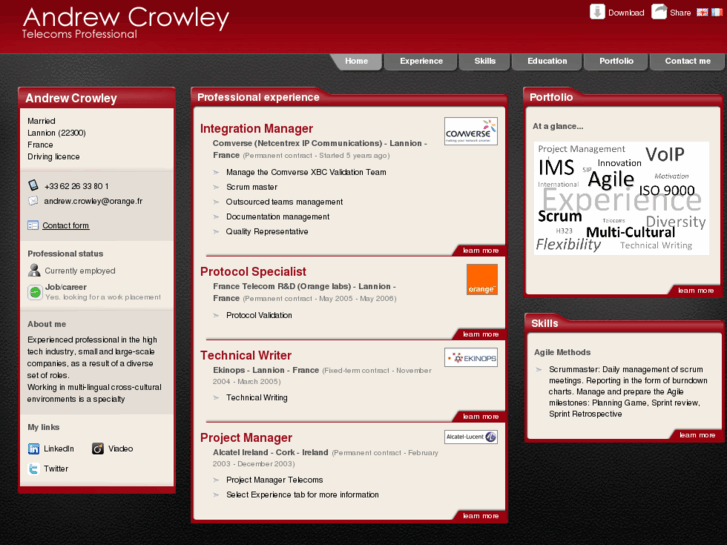Click the 'At a glance...' label

pos(558,126)
